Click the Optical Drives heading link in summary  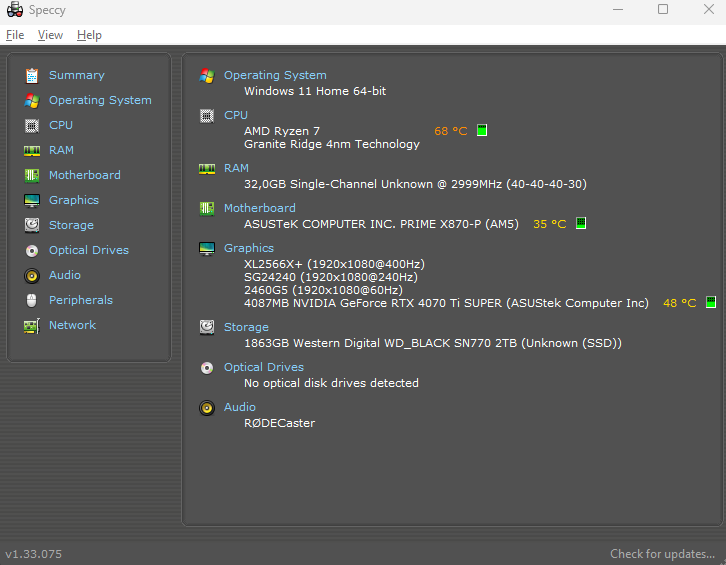[264, 367]
